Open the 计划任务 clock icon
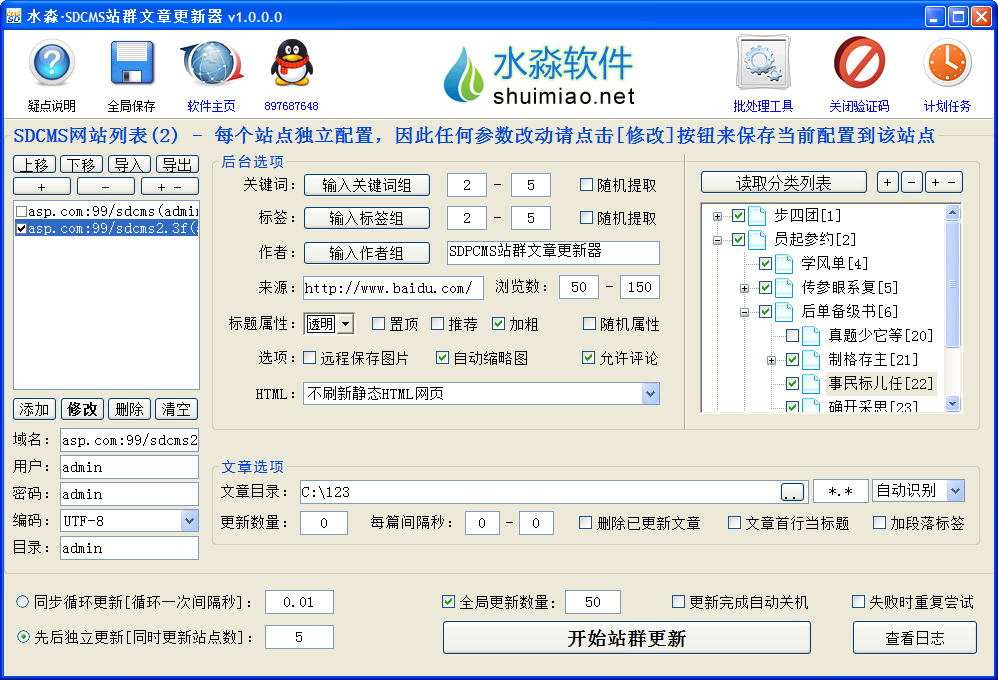The width and height of the screenshot is (998, 680). pyautogui.click(x=947, y=63)
